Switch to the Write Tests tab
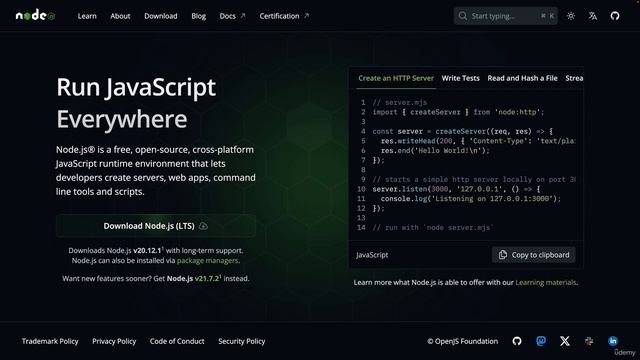This screenshot has width=640, height=360. tap(460, 78)
